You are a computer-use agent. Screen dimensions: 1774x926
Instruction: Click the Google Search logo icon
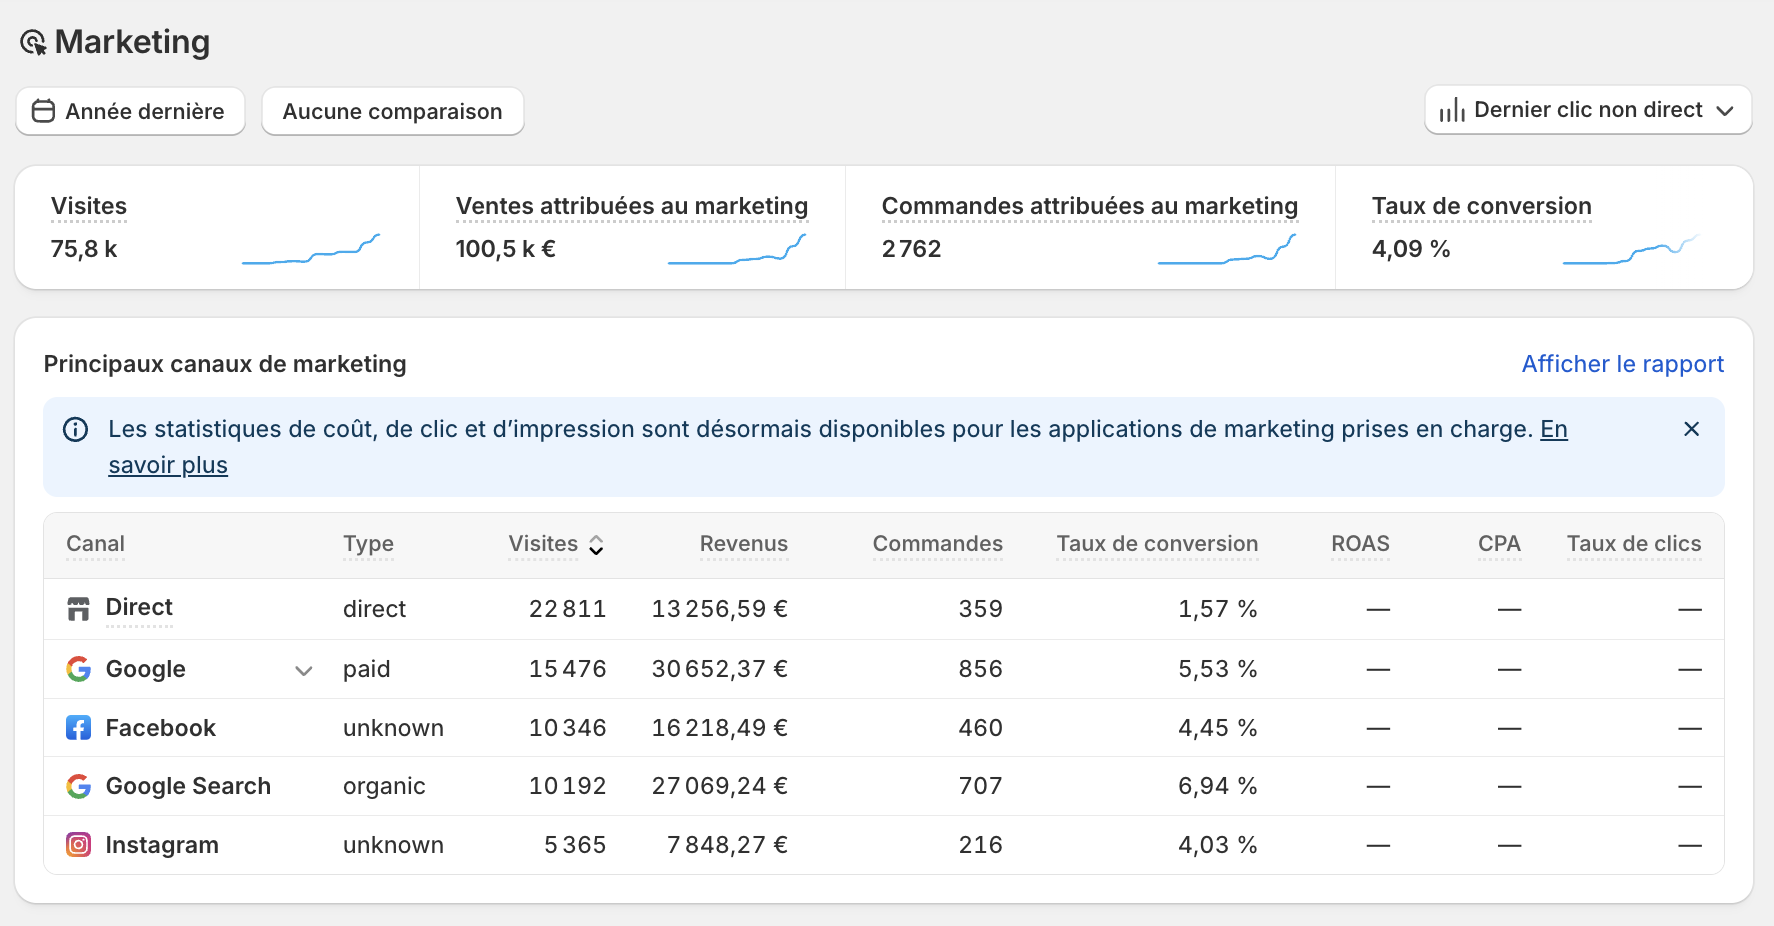78,787
